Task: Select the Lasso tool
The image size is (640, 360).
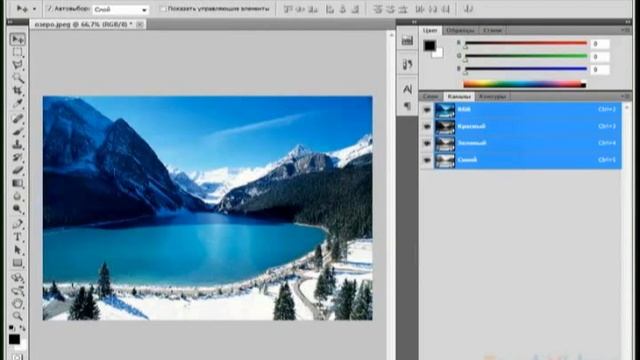Action: (x=18, y=65)
